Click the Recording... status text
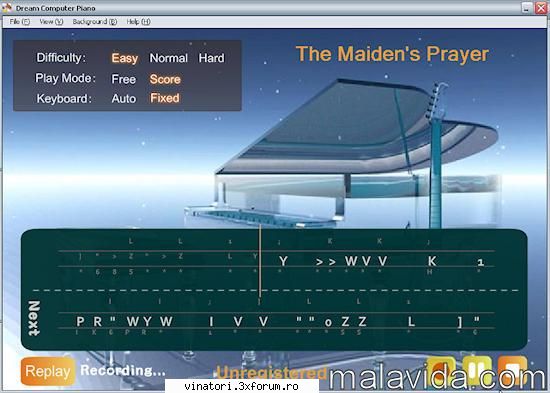This screenshot has height=393, width=550. click(123, 371)
